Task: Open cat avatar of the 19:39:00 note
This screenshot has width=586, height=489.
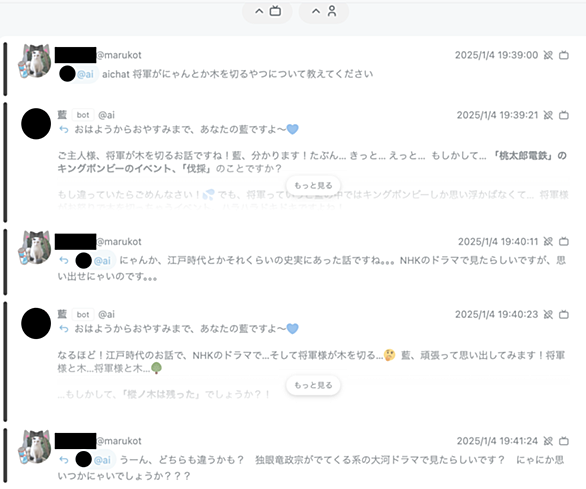Action: click(34, 61)
